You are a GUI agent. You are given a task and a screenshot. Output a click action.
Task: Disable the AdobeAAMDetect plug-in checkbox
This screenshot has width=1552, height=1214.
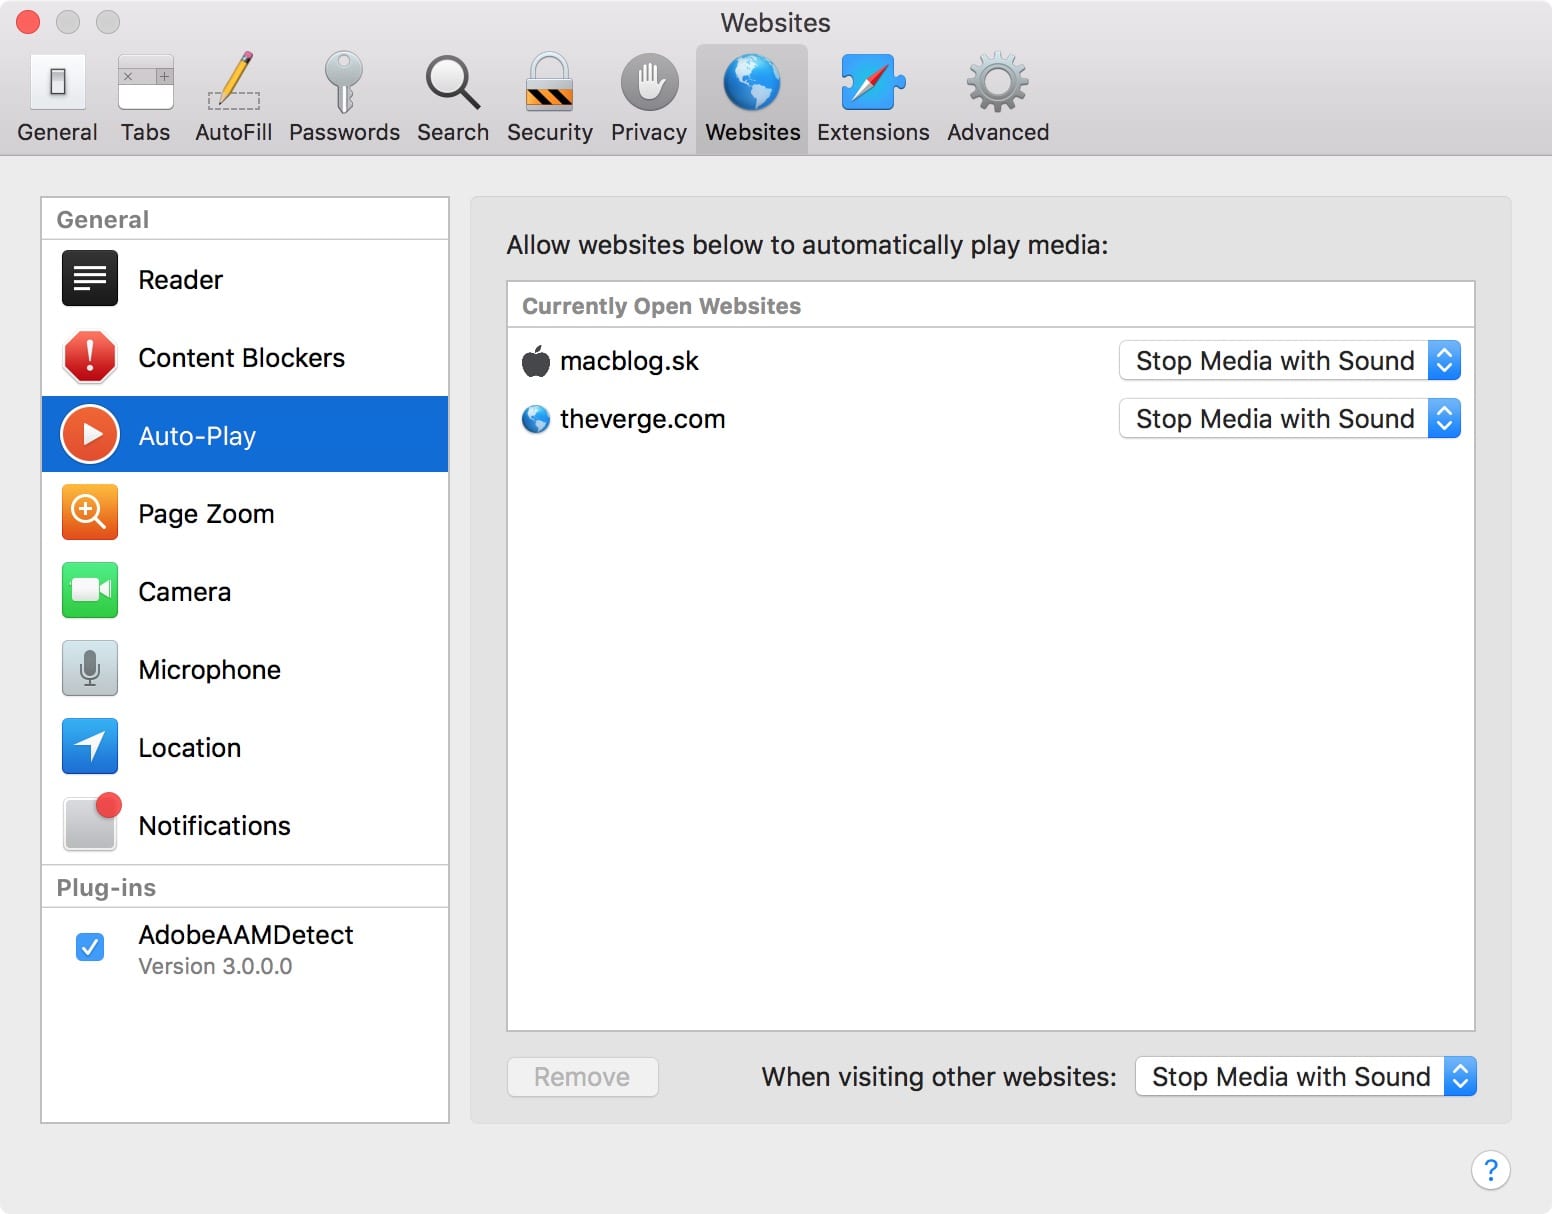(x=90, y=946)
